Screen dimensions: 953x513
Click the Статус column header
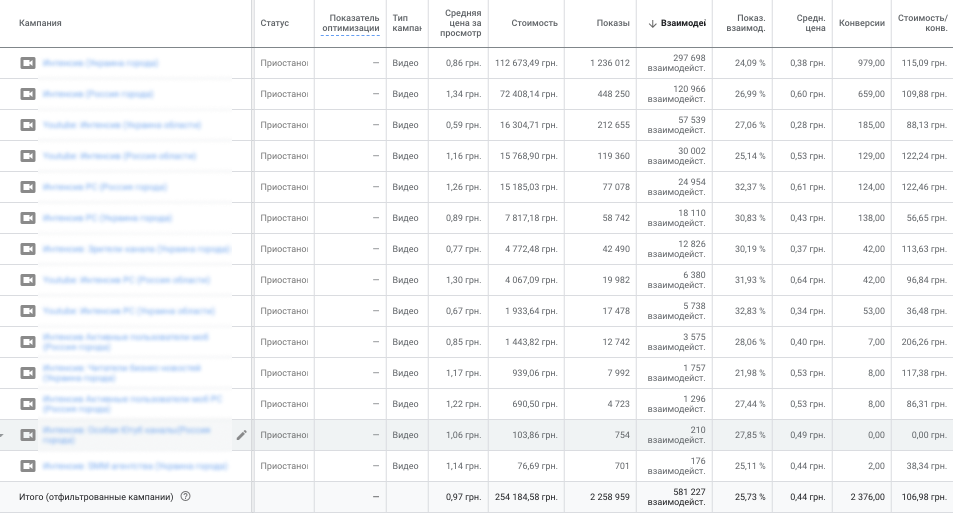click(275, 23)
